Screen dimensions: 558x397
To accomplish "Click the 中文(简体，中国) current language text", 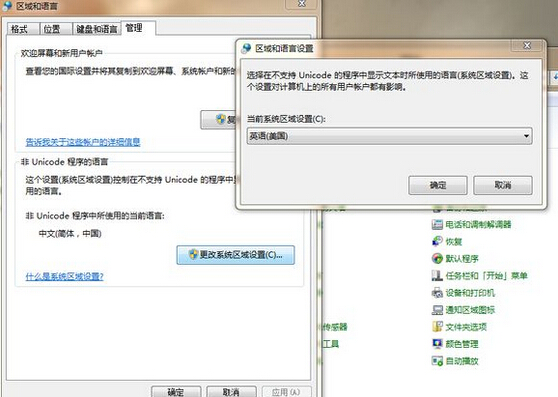I will (70, 234).
